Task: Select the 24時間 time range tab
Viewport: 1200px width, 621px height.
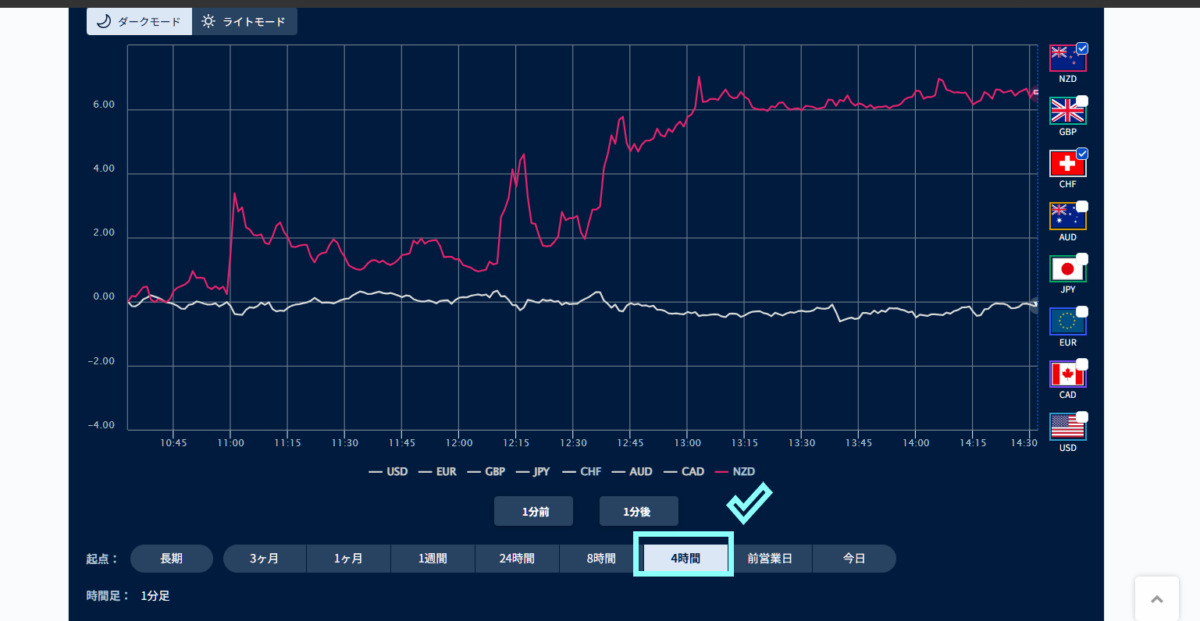Action: (517, 558)
